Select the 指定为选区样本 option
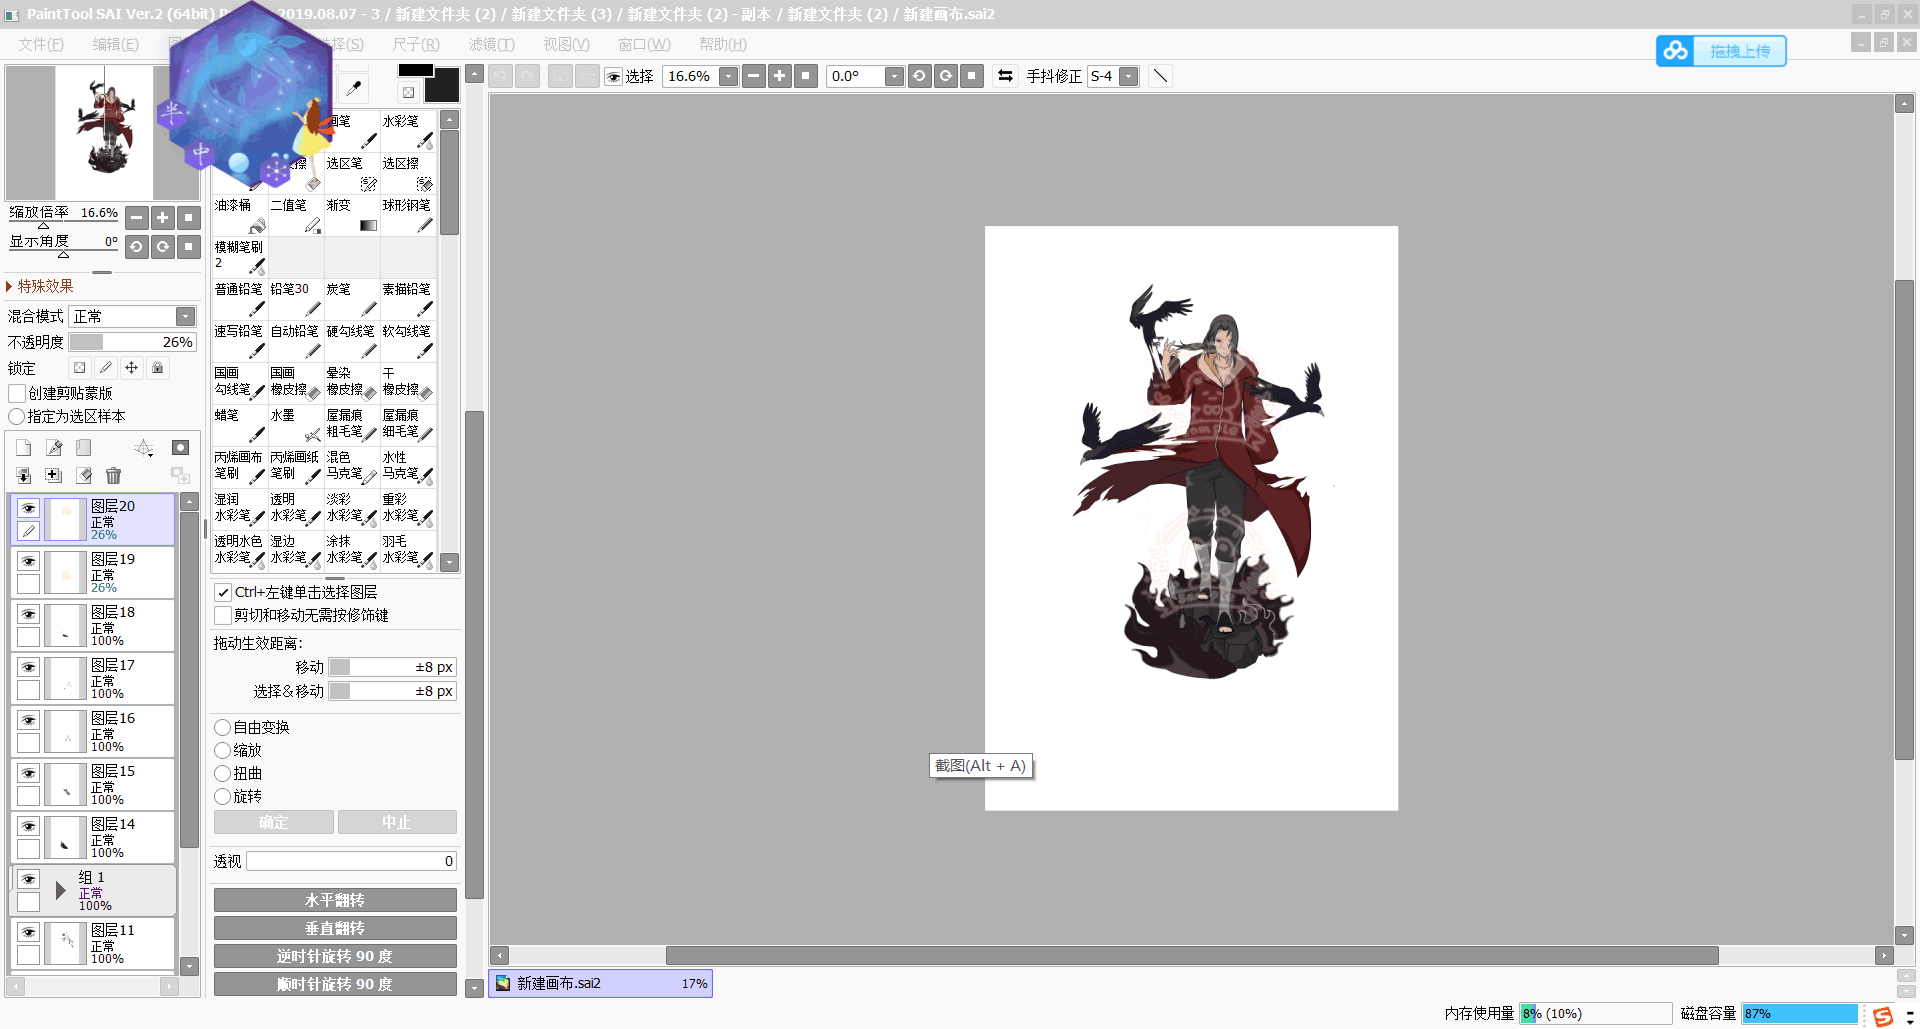The width and height of the screenshot is (1920, 1029). (17, 416)
